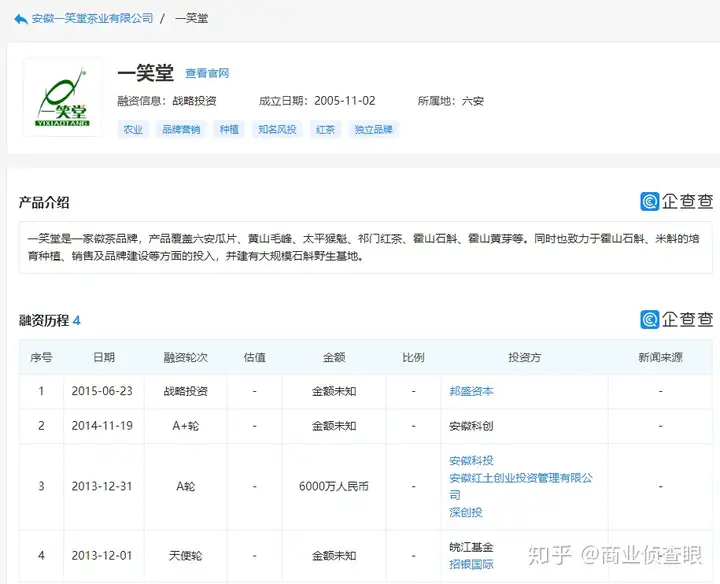Click the 一笑堂 company logo thumbnail
The height and width of the screenshot is (584, 720).
click(63, 97)
